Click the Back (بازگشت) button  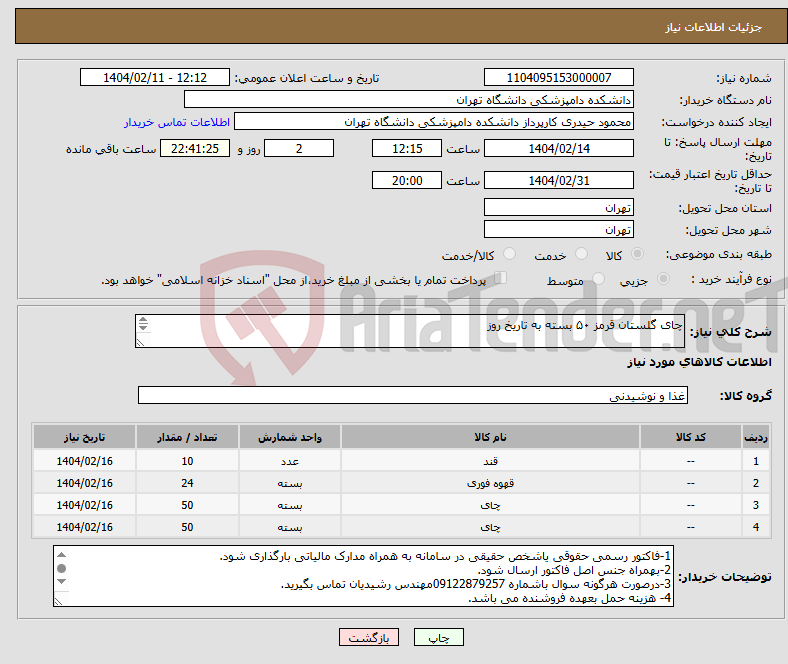point(369,637)
